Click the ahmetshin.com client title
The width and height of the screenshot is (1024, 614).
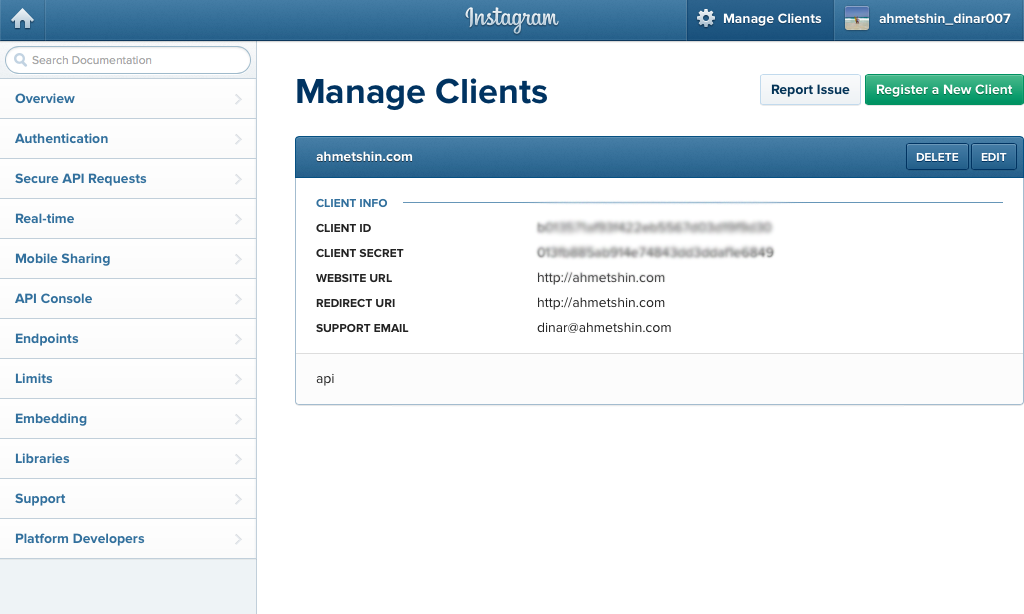pos(364,157)
